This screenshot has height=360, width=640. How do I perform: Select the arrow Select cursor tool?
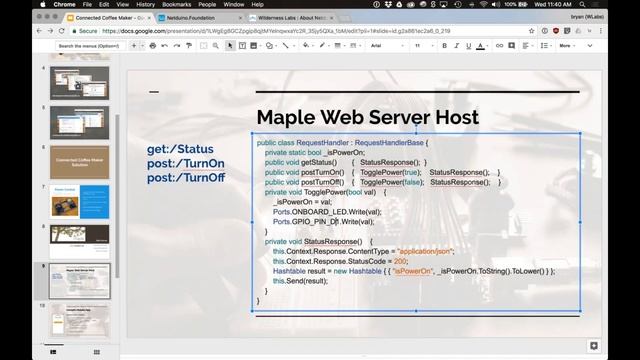pyautogui.click(x=230, y=46)
